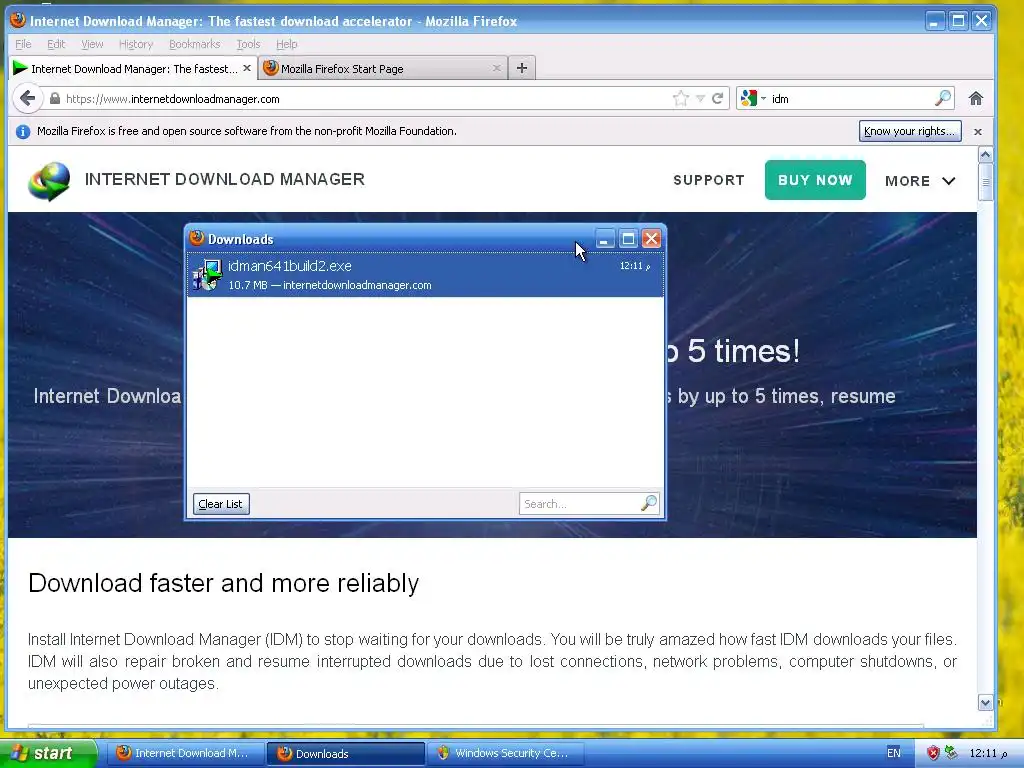Switch to Internet Download M... taskbar button
This screenshot has width=1024, height=768.
184,753
